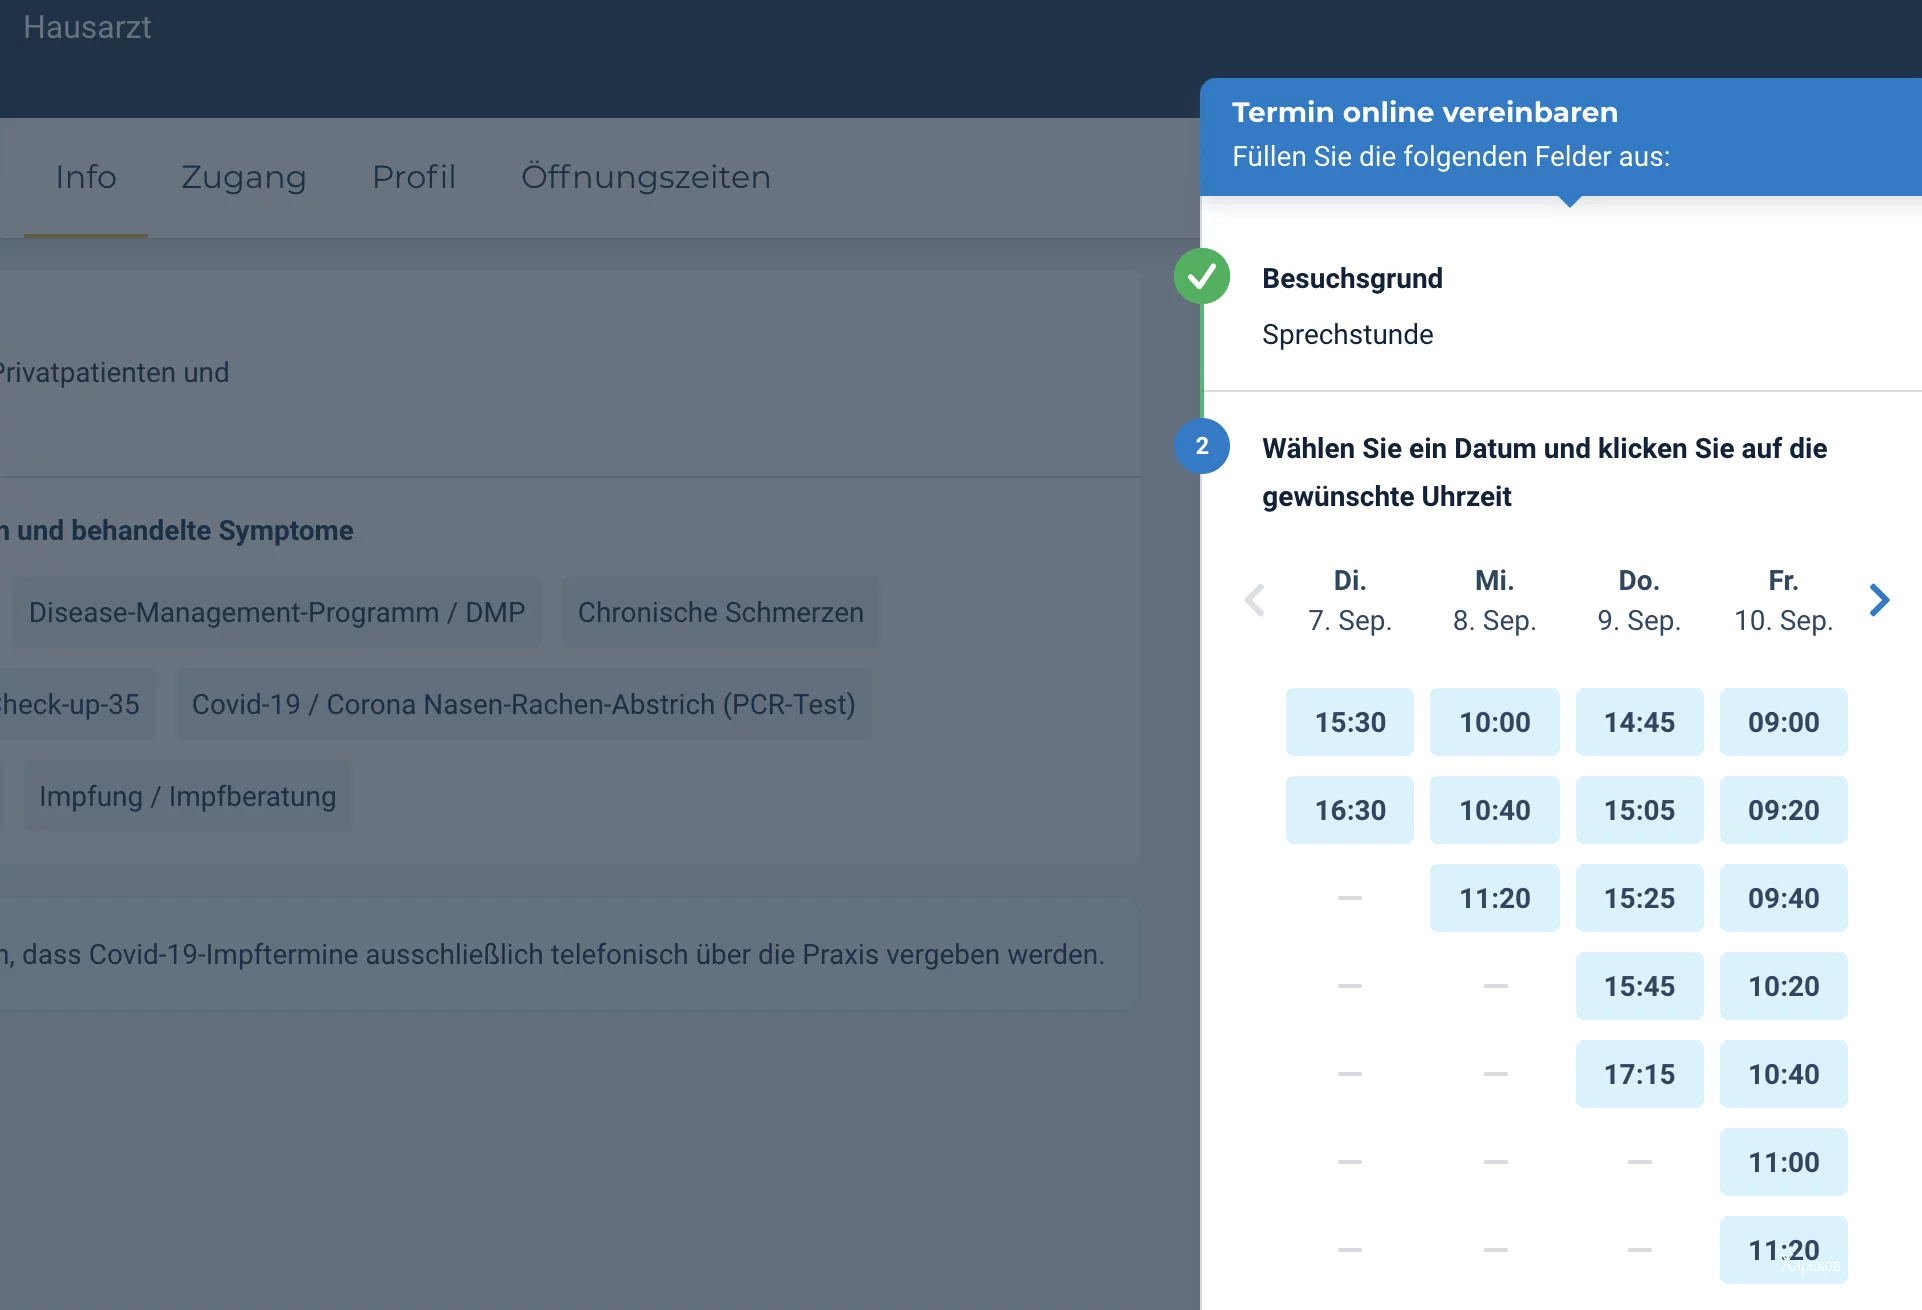Select the 11:00 Friday time

point(1784,1162)
